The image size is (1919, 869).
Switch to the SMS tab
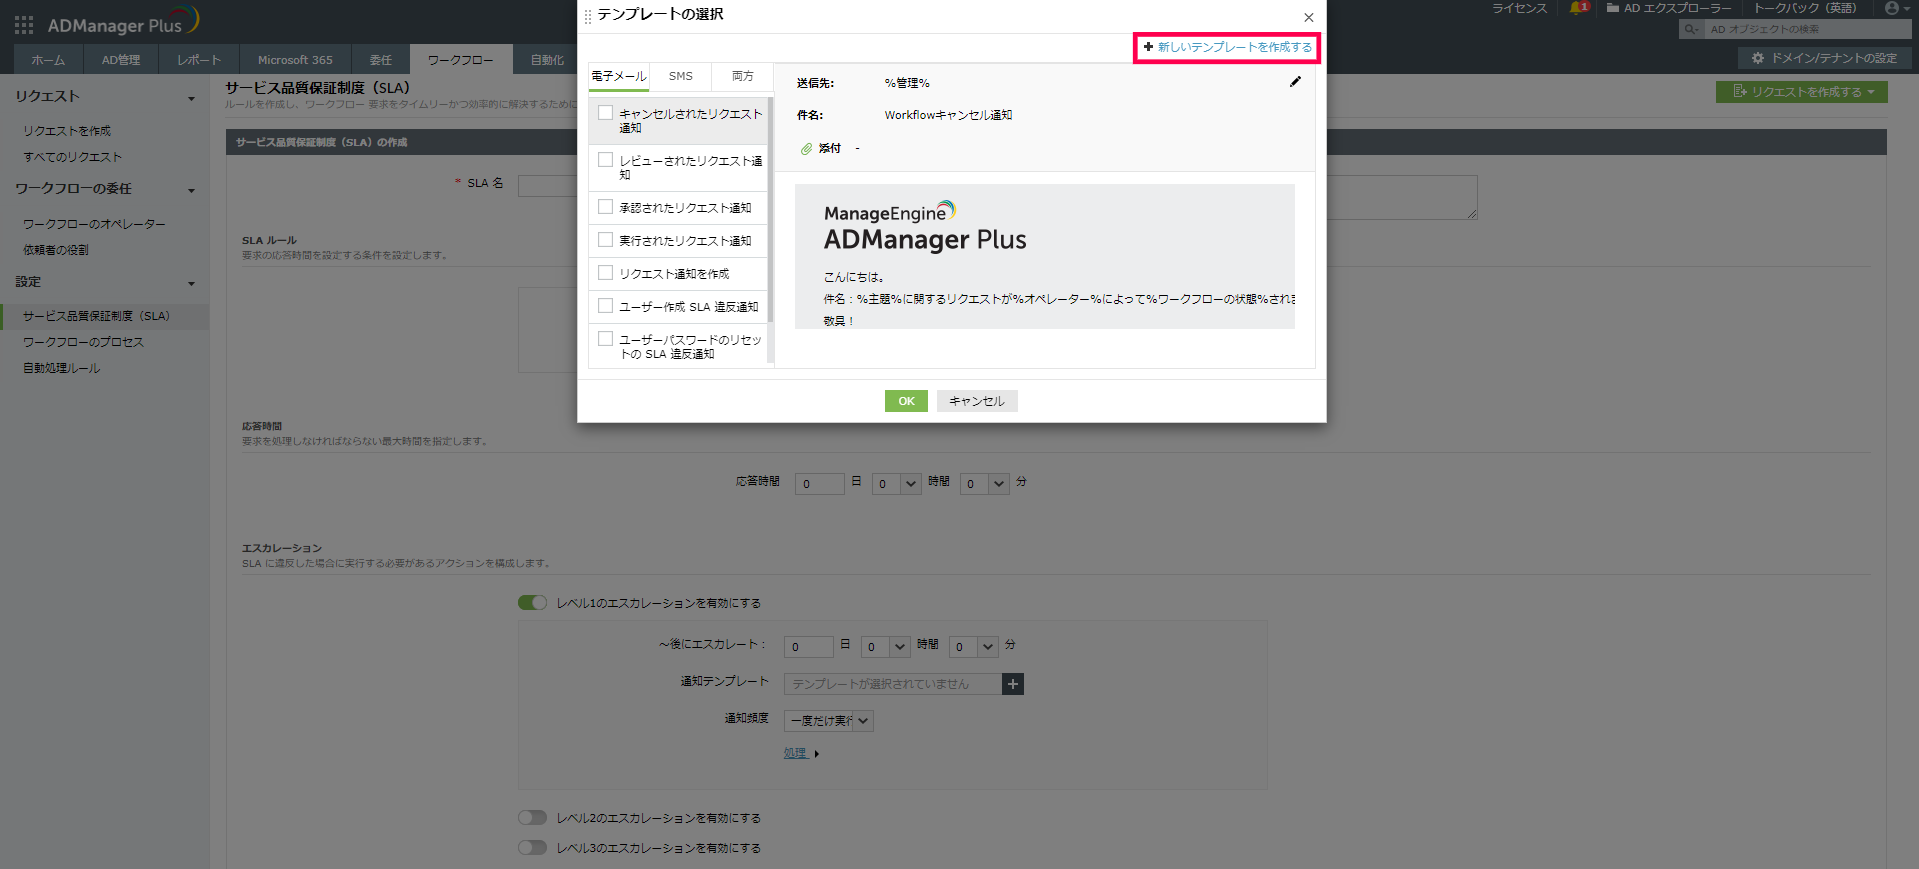point(681,77)
